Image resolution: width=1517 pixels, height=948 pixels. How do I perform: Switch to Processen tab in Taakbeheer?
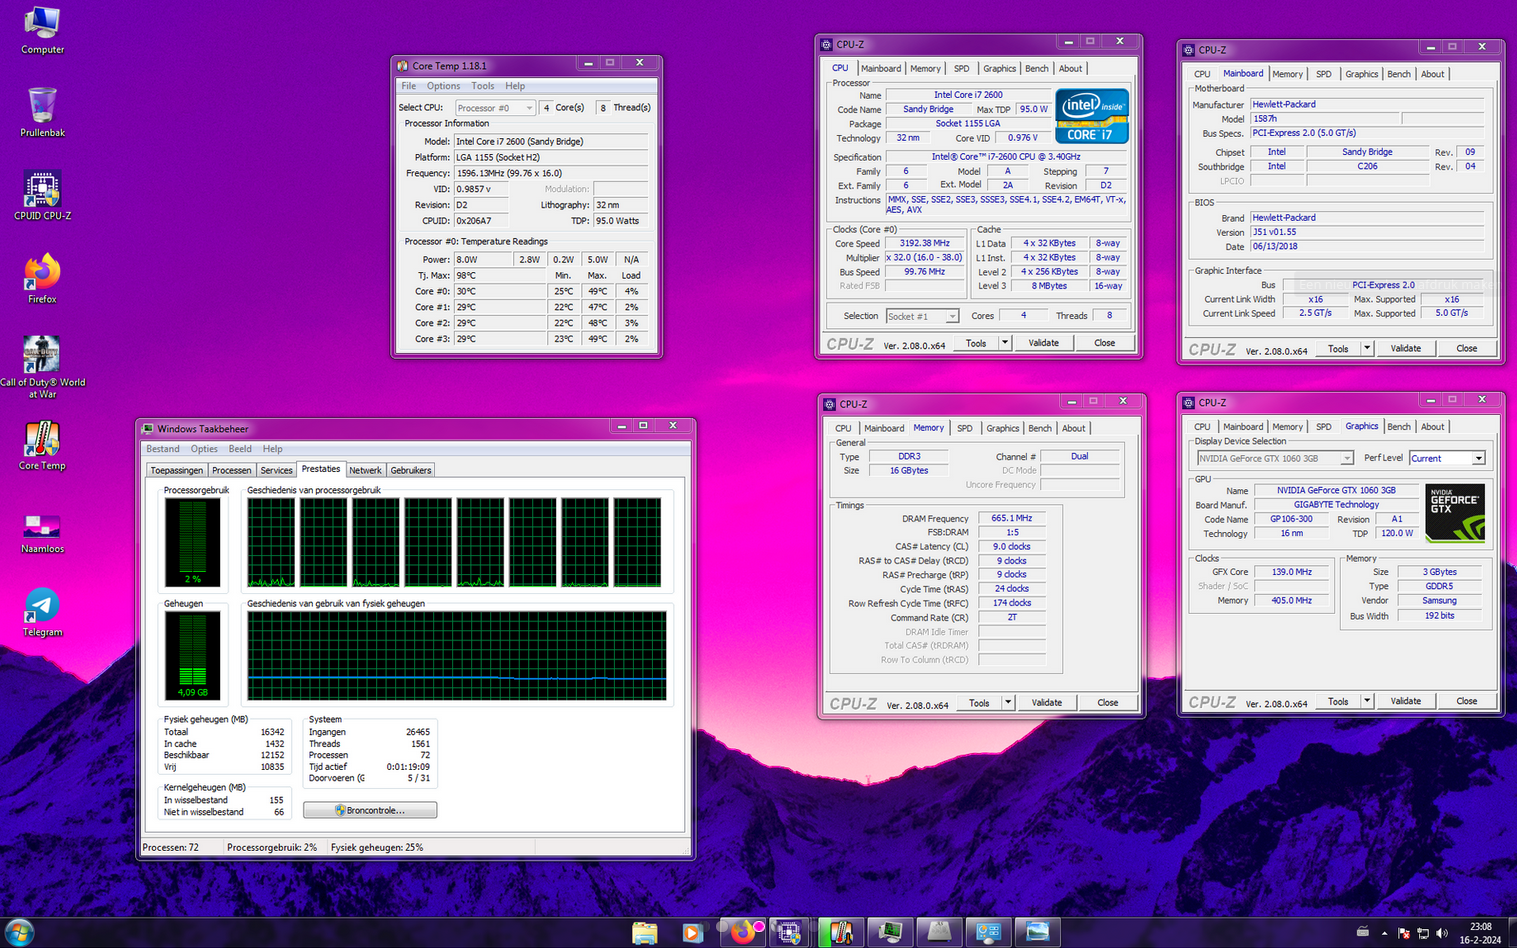pos(231,470)
